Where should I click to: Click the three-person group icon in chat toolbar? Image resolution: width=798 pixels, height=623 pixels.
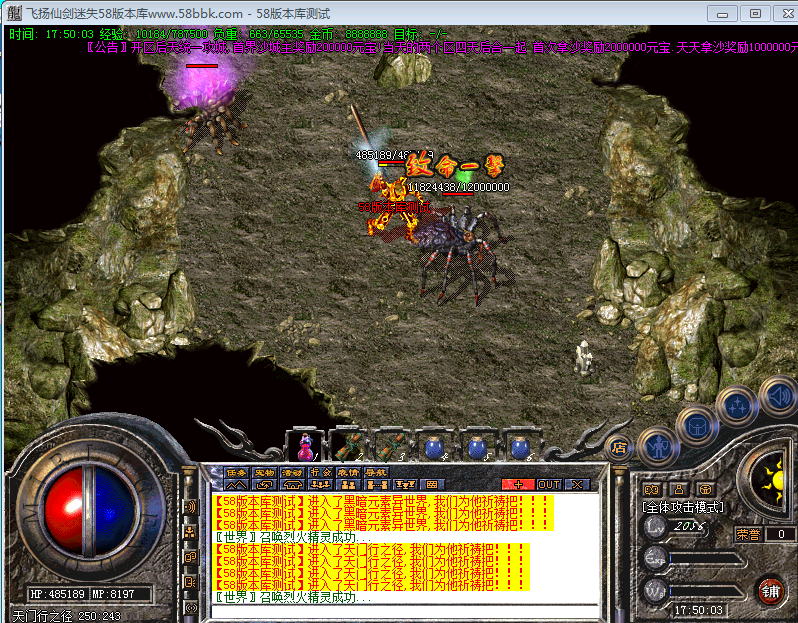320,485
